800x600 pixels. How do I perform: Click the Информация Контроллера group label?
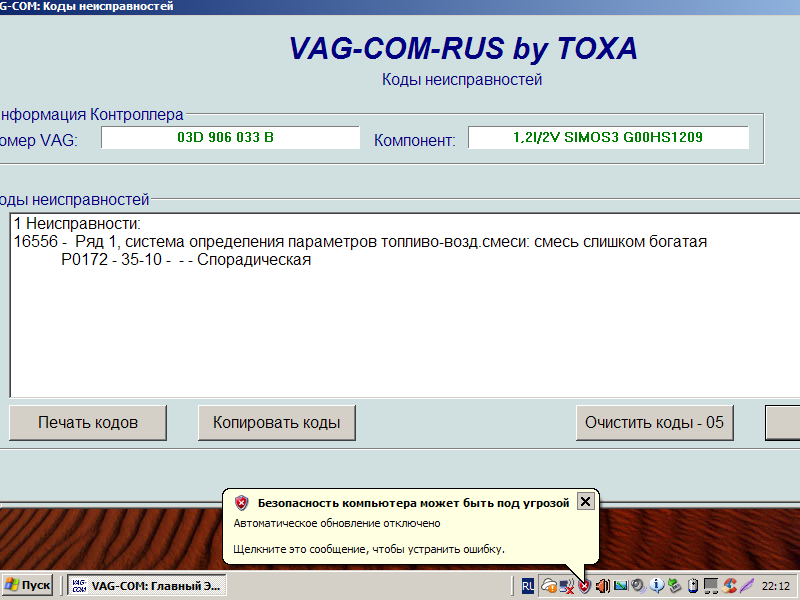91,114
